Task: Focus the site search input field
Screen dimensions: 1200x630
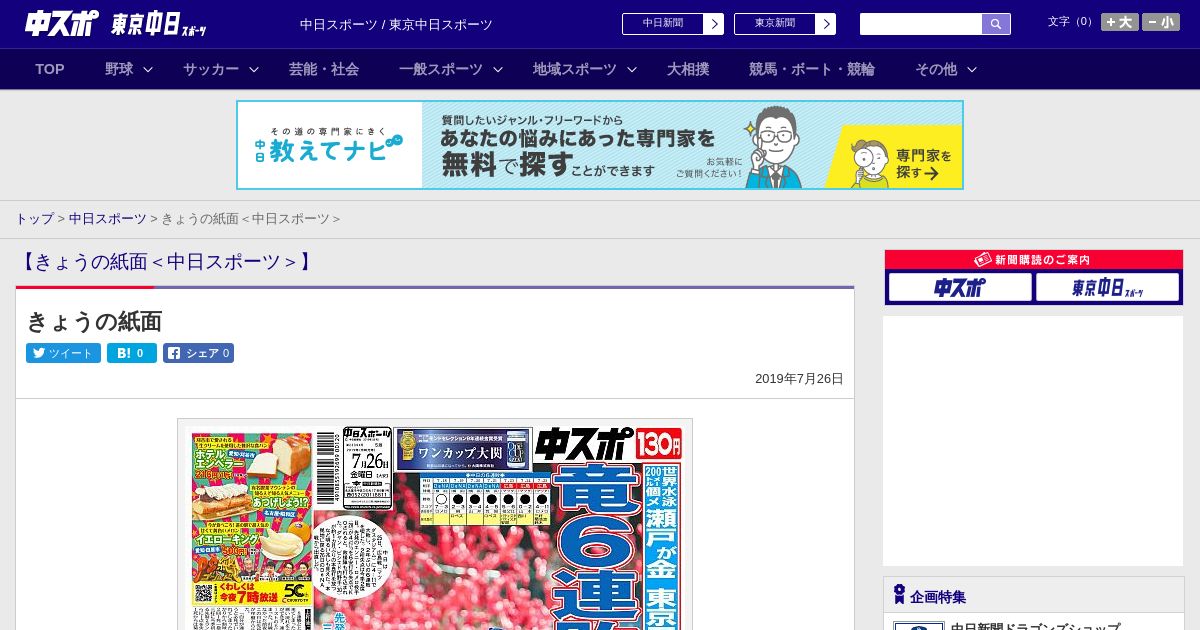Action: coord(921,24)
